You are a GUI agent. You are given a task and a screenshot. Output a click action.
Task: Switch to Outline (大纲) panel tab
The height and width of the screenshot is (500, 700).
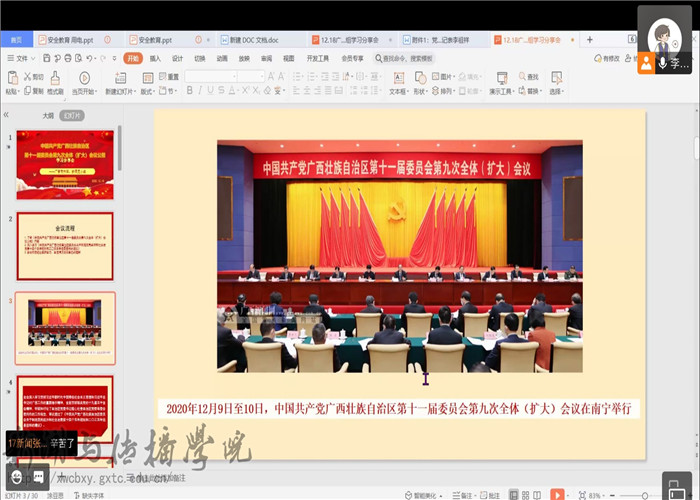(48, 116)
